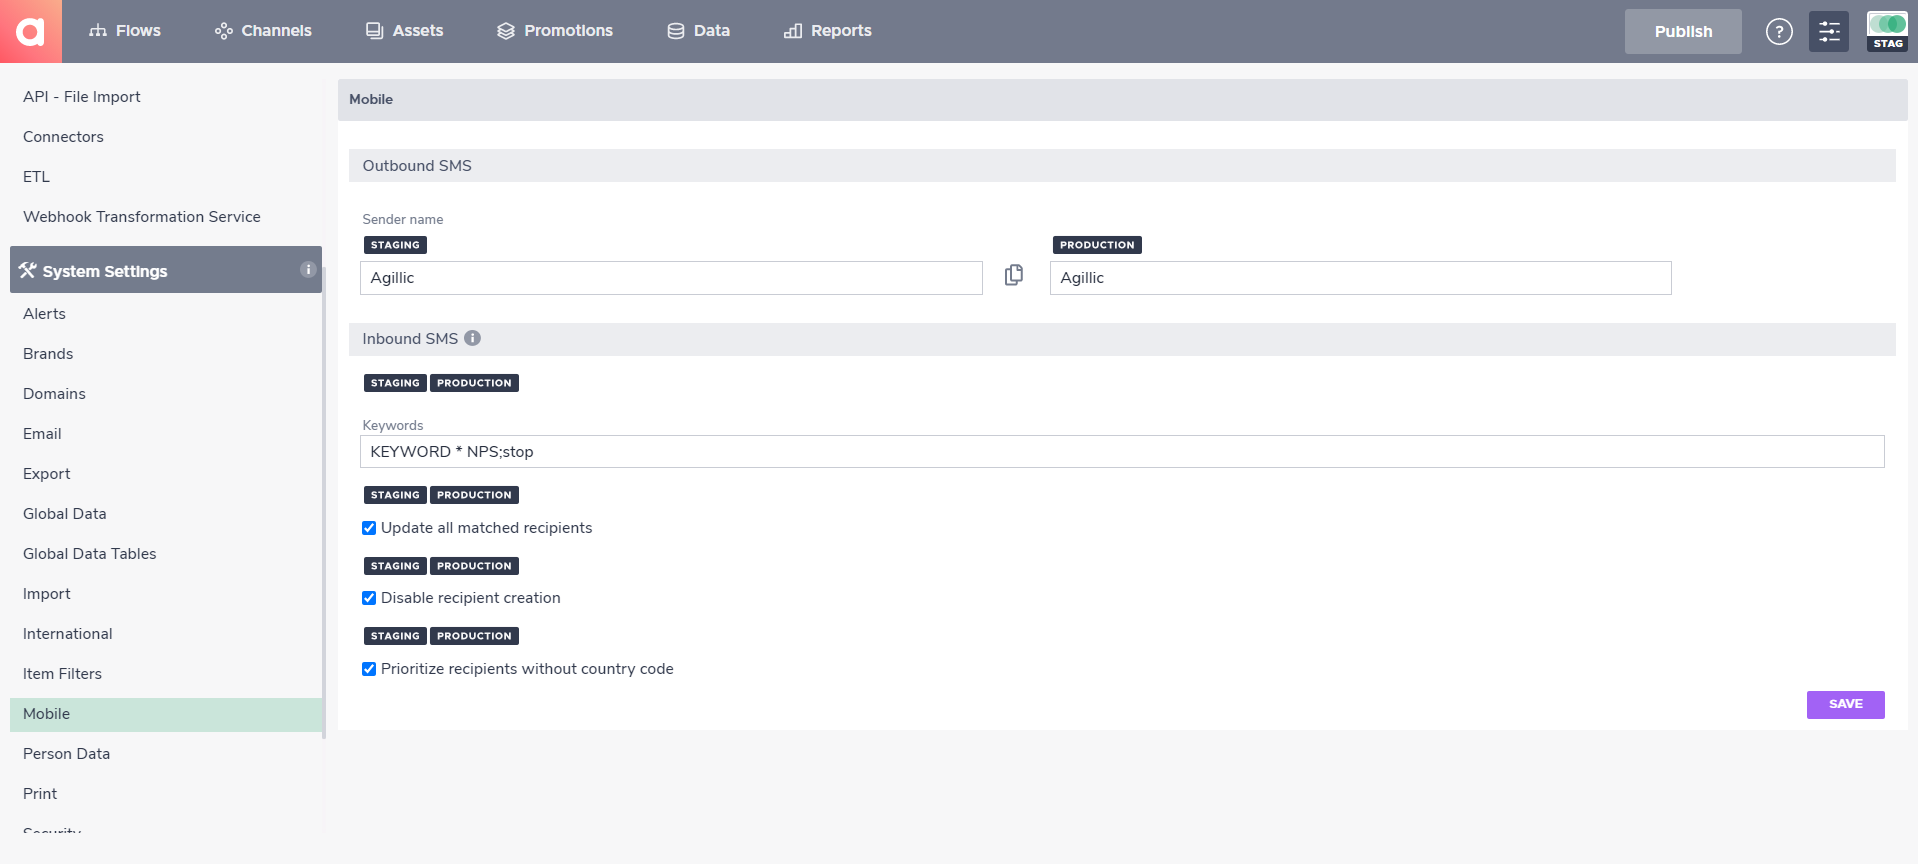Collapse the System Settings section header
The width and height of the screenshot is (1918, 864).
(x=166, y=270)
